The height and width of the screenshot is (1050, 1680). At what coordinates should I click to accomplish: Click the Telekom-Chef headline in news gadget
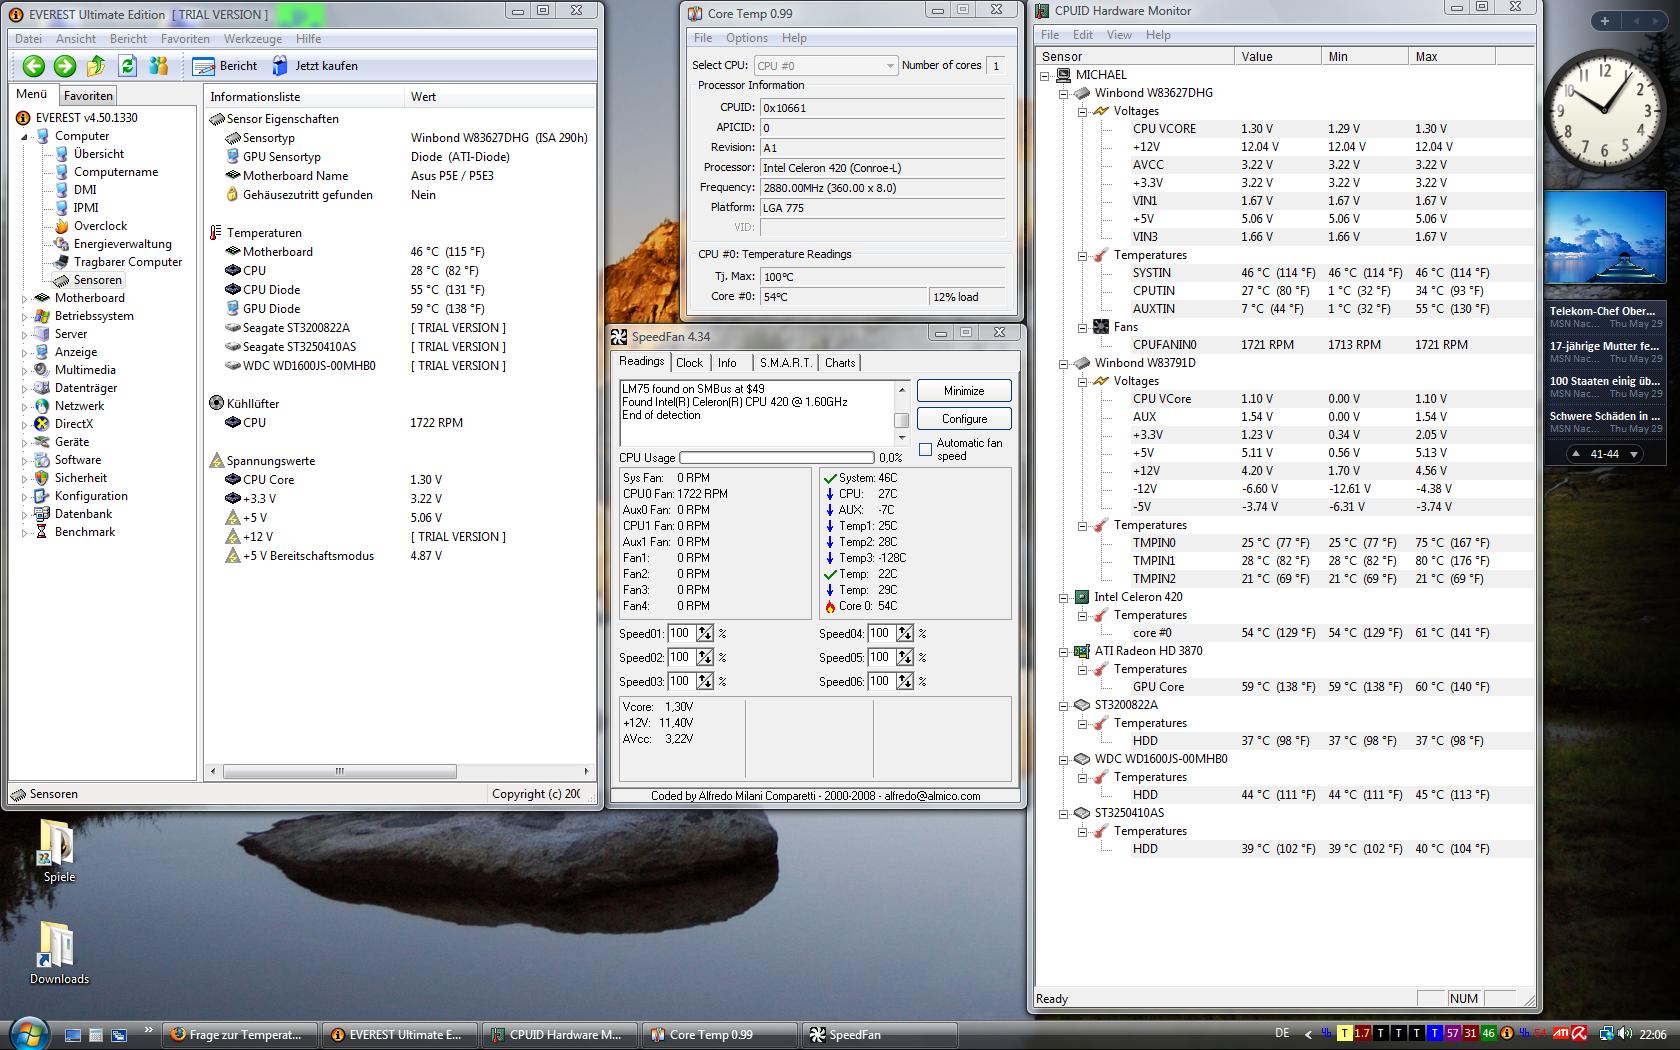pos(1604,311)
